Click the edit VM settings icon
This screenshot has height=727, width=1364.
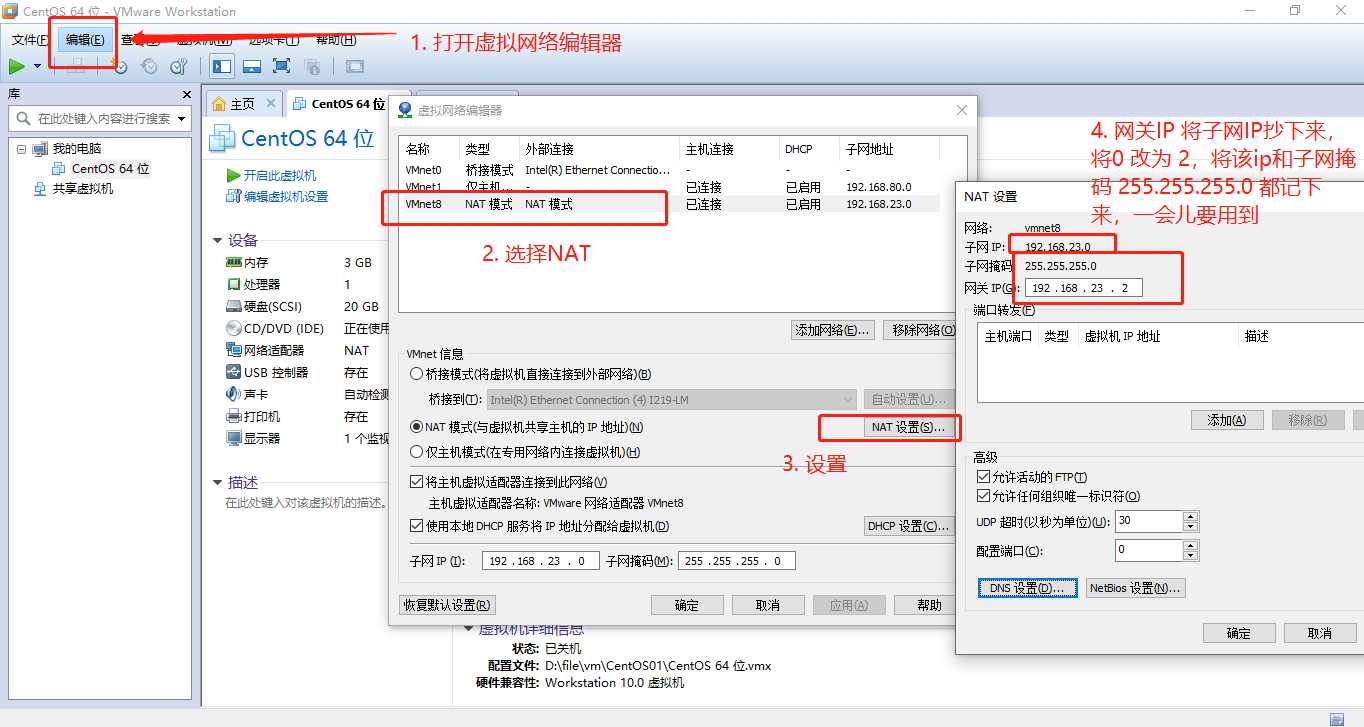[x=235, y=197]
